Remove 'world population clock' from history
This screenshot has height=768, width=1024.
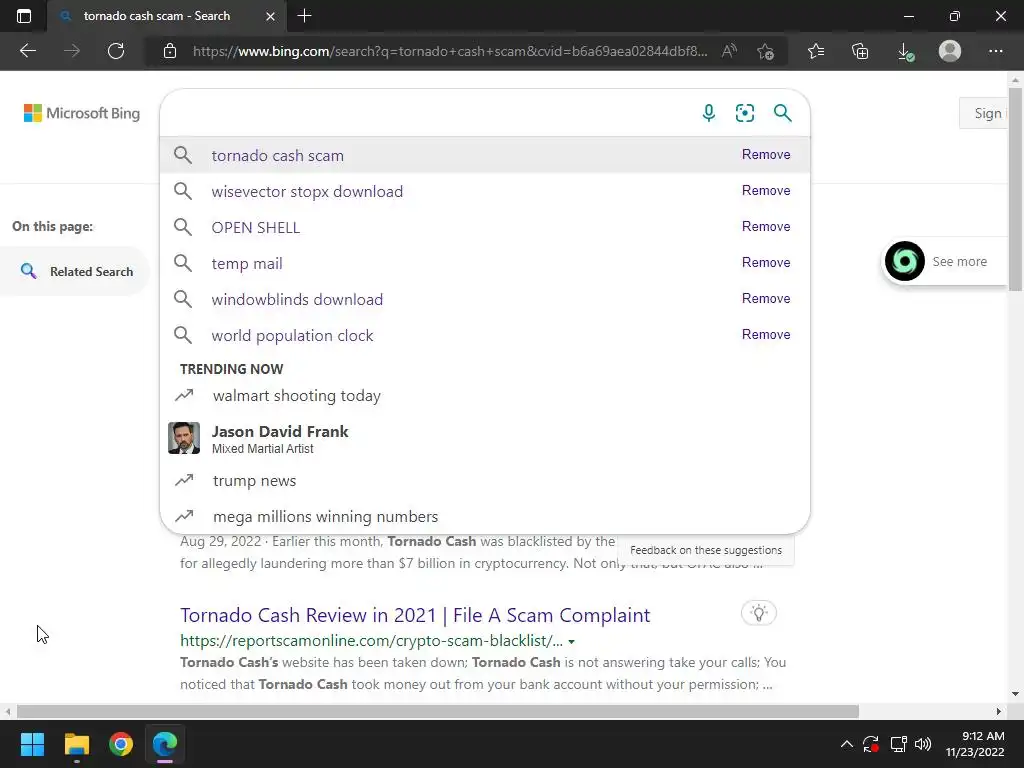(x=766, y=334)
